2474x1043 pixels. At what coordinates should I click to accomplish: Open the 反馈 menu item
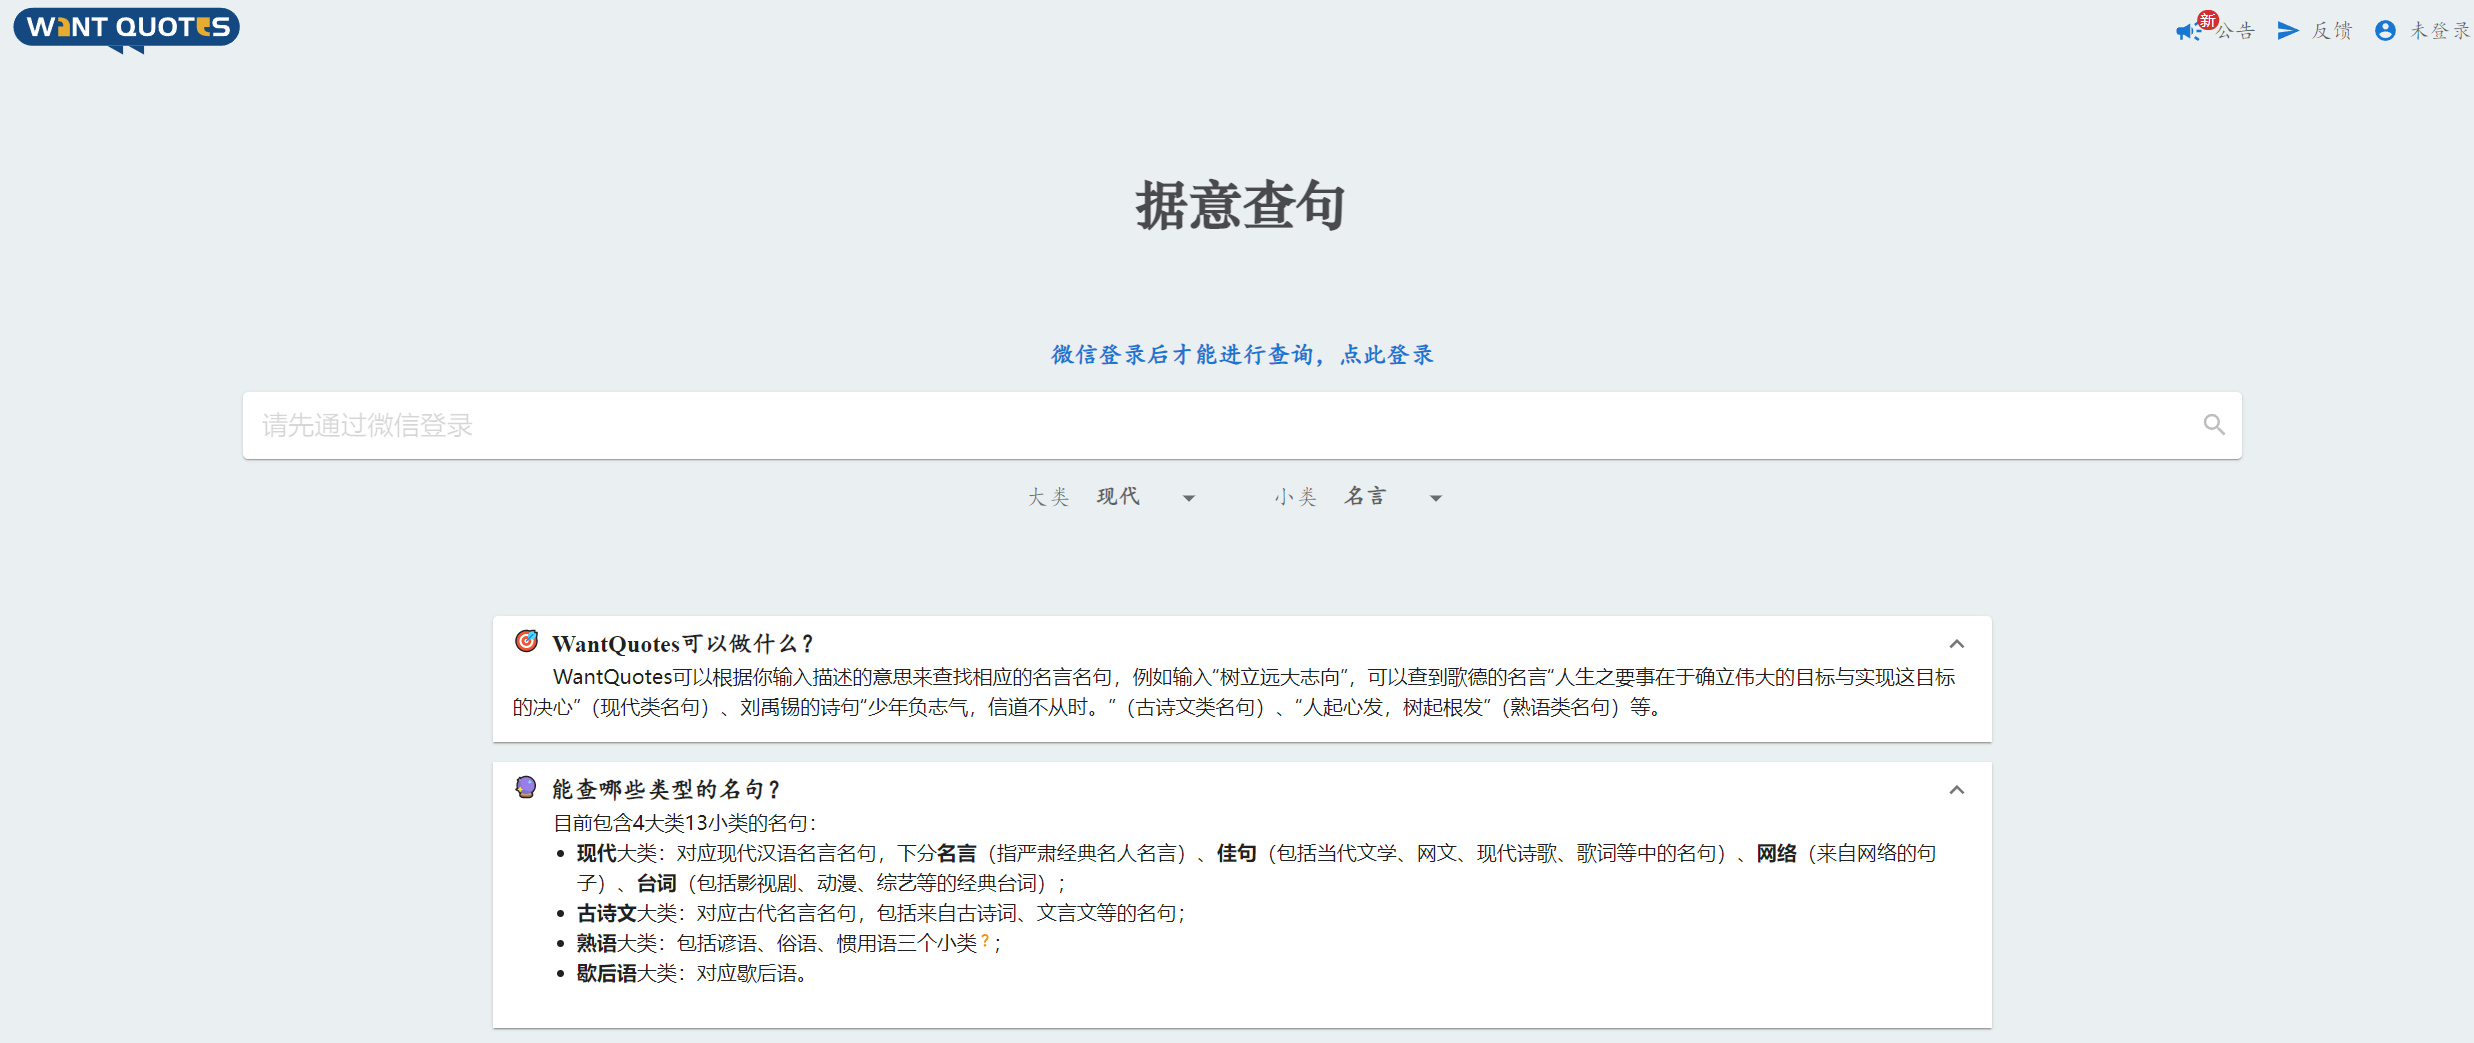tap(2332, 31)
